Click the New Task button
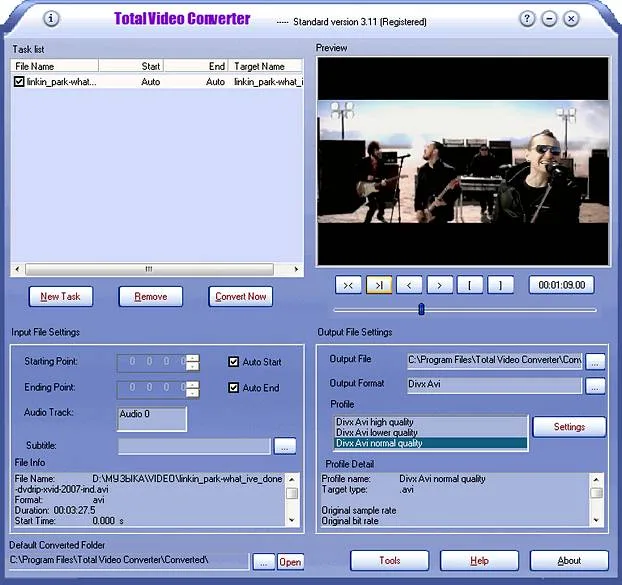Viewport: 622px width, 585px height. pos(61,297)
